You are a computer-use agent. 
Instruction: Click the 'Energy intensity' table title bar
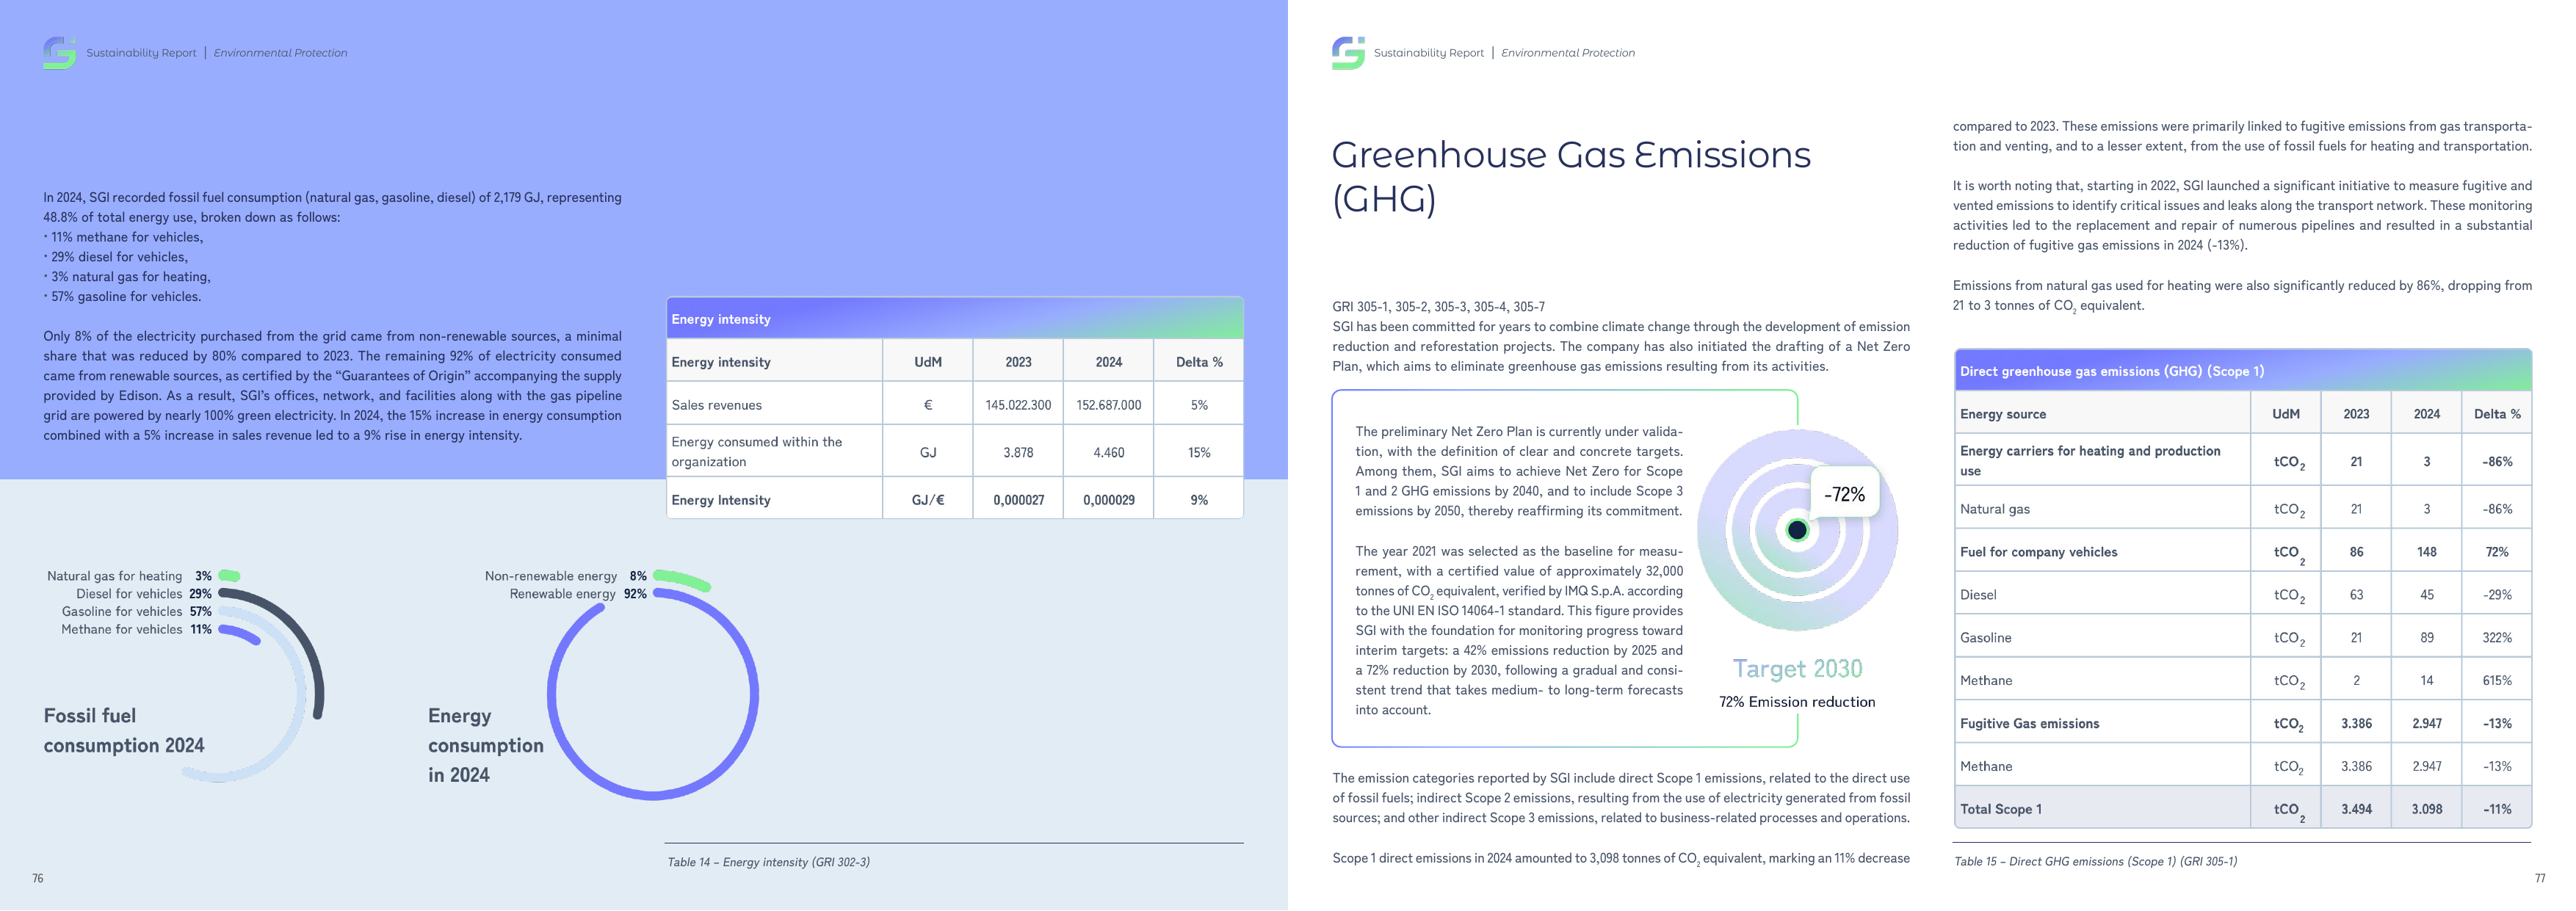[x=955, y=318]
